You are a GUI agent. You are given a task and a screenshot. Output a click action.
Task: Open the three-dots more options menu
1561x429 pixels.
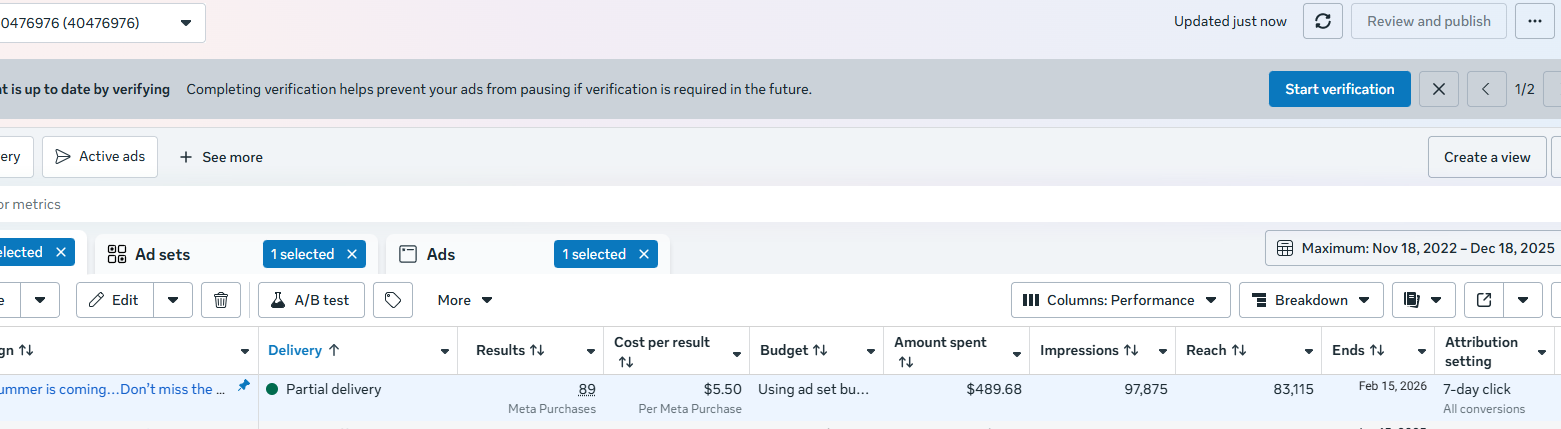[x=1535, y=21]
